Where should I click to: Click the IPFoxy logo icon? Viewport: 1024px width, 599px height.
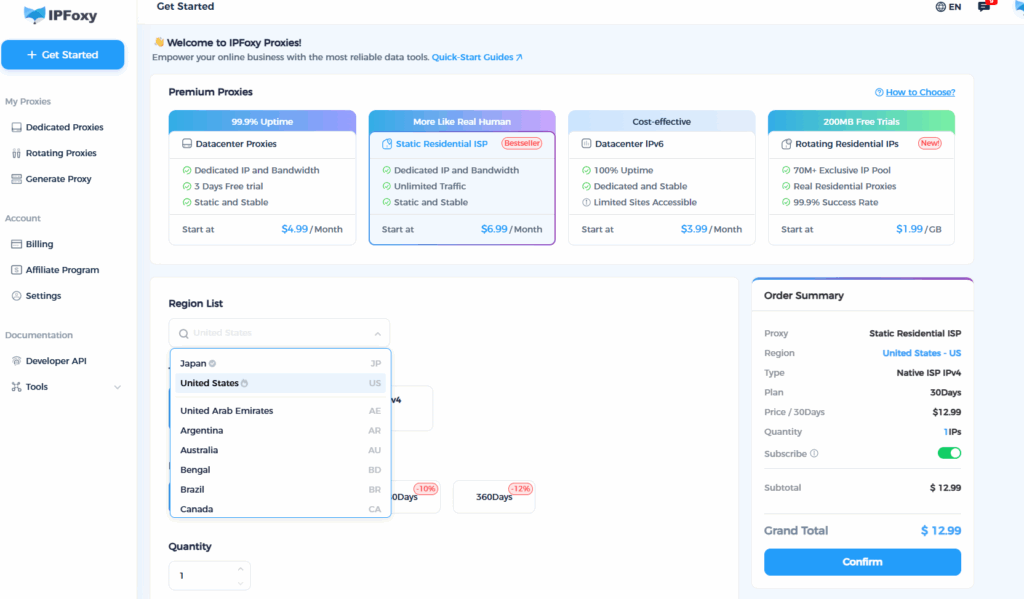[35, 15]
